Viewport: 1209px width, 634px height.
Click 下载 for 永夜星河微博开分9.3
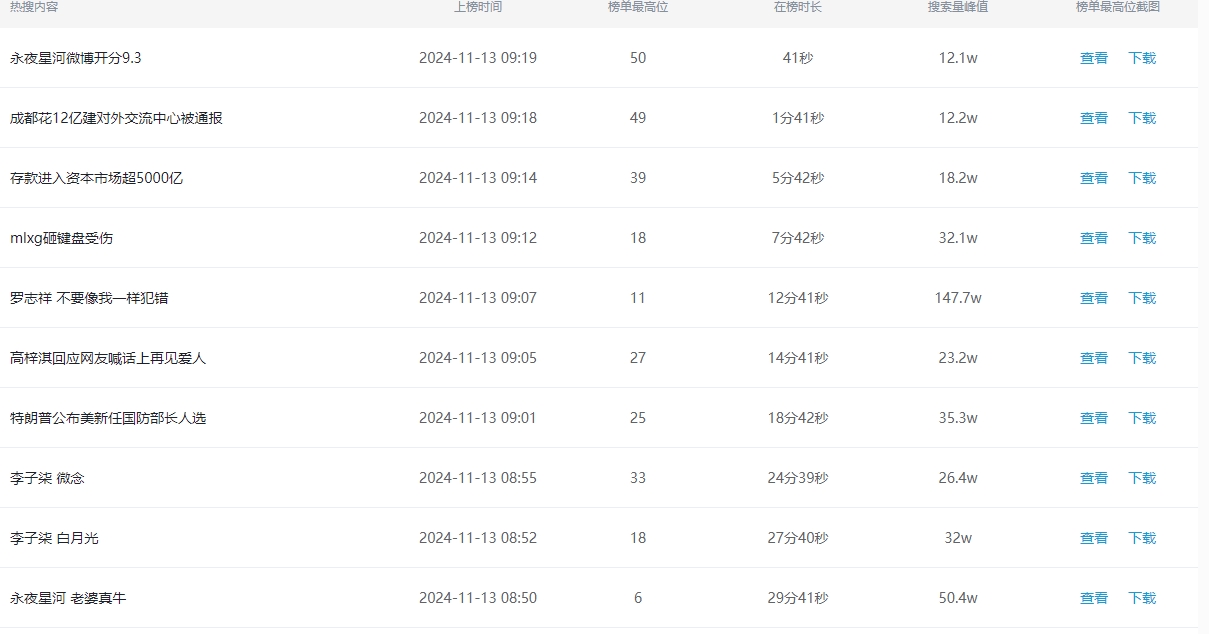[x=1142, y=58]
